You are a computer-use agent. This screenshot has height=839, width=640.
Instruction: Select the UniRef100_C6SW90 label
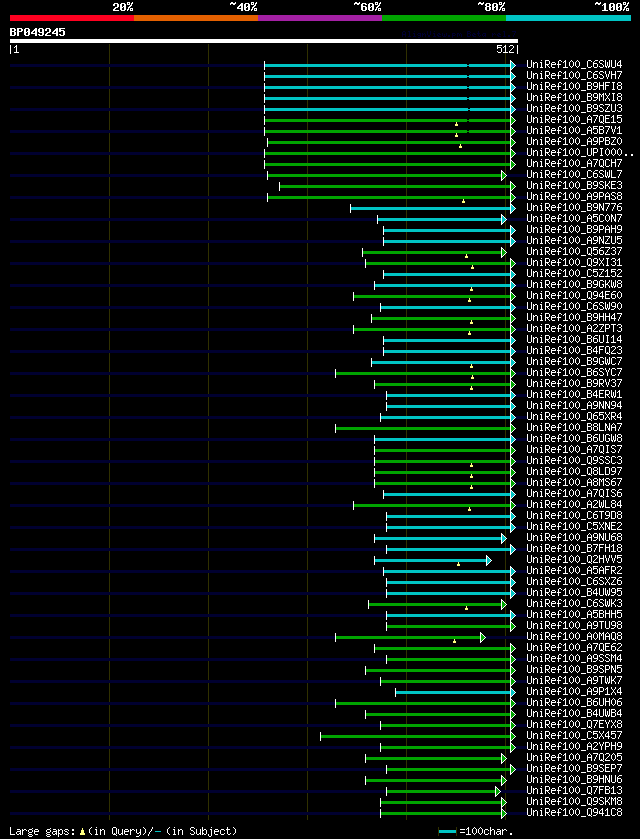(x=574, y=307)
